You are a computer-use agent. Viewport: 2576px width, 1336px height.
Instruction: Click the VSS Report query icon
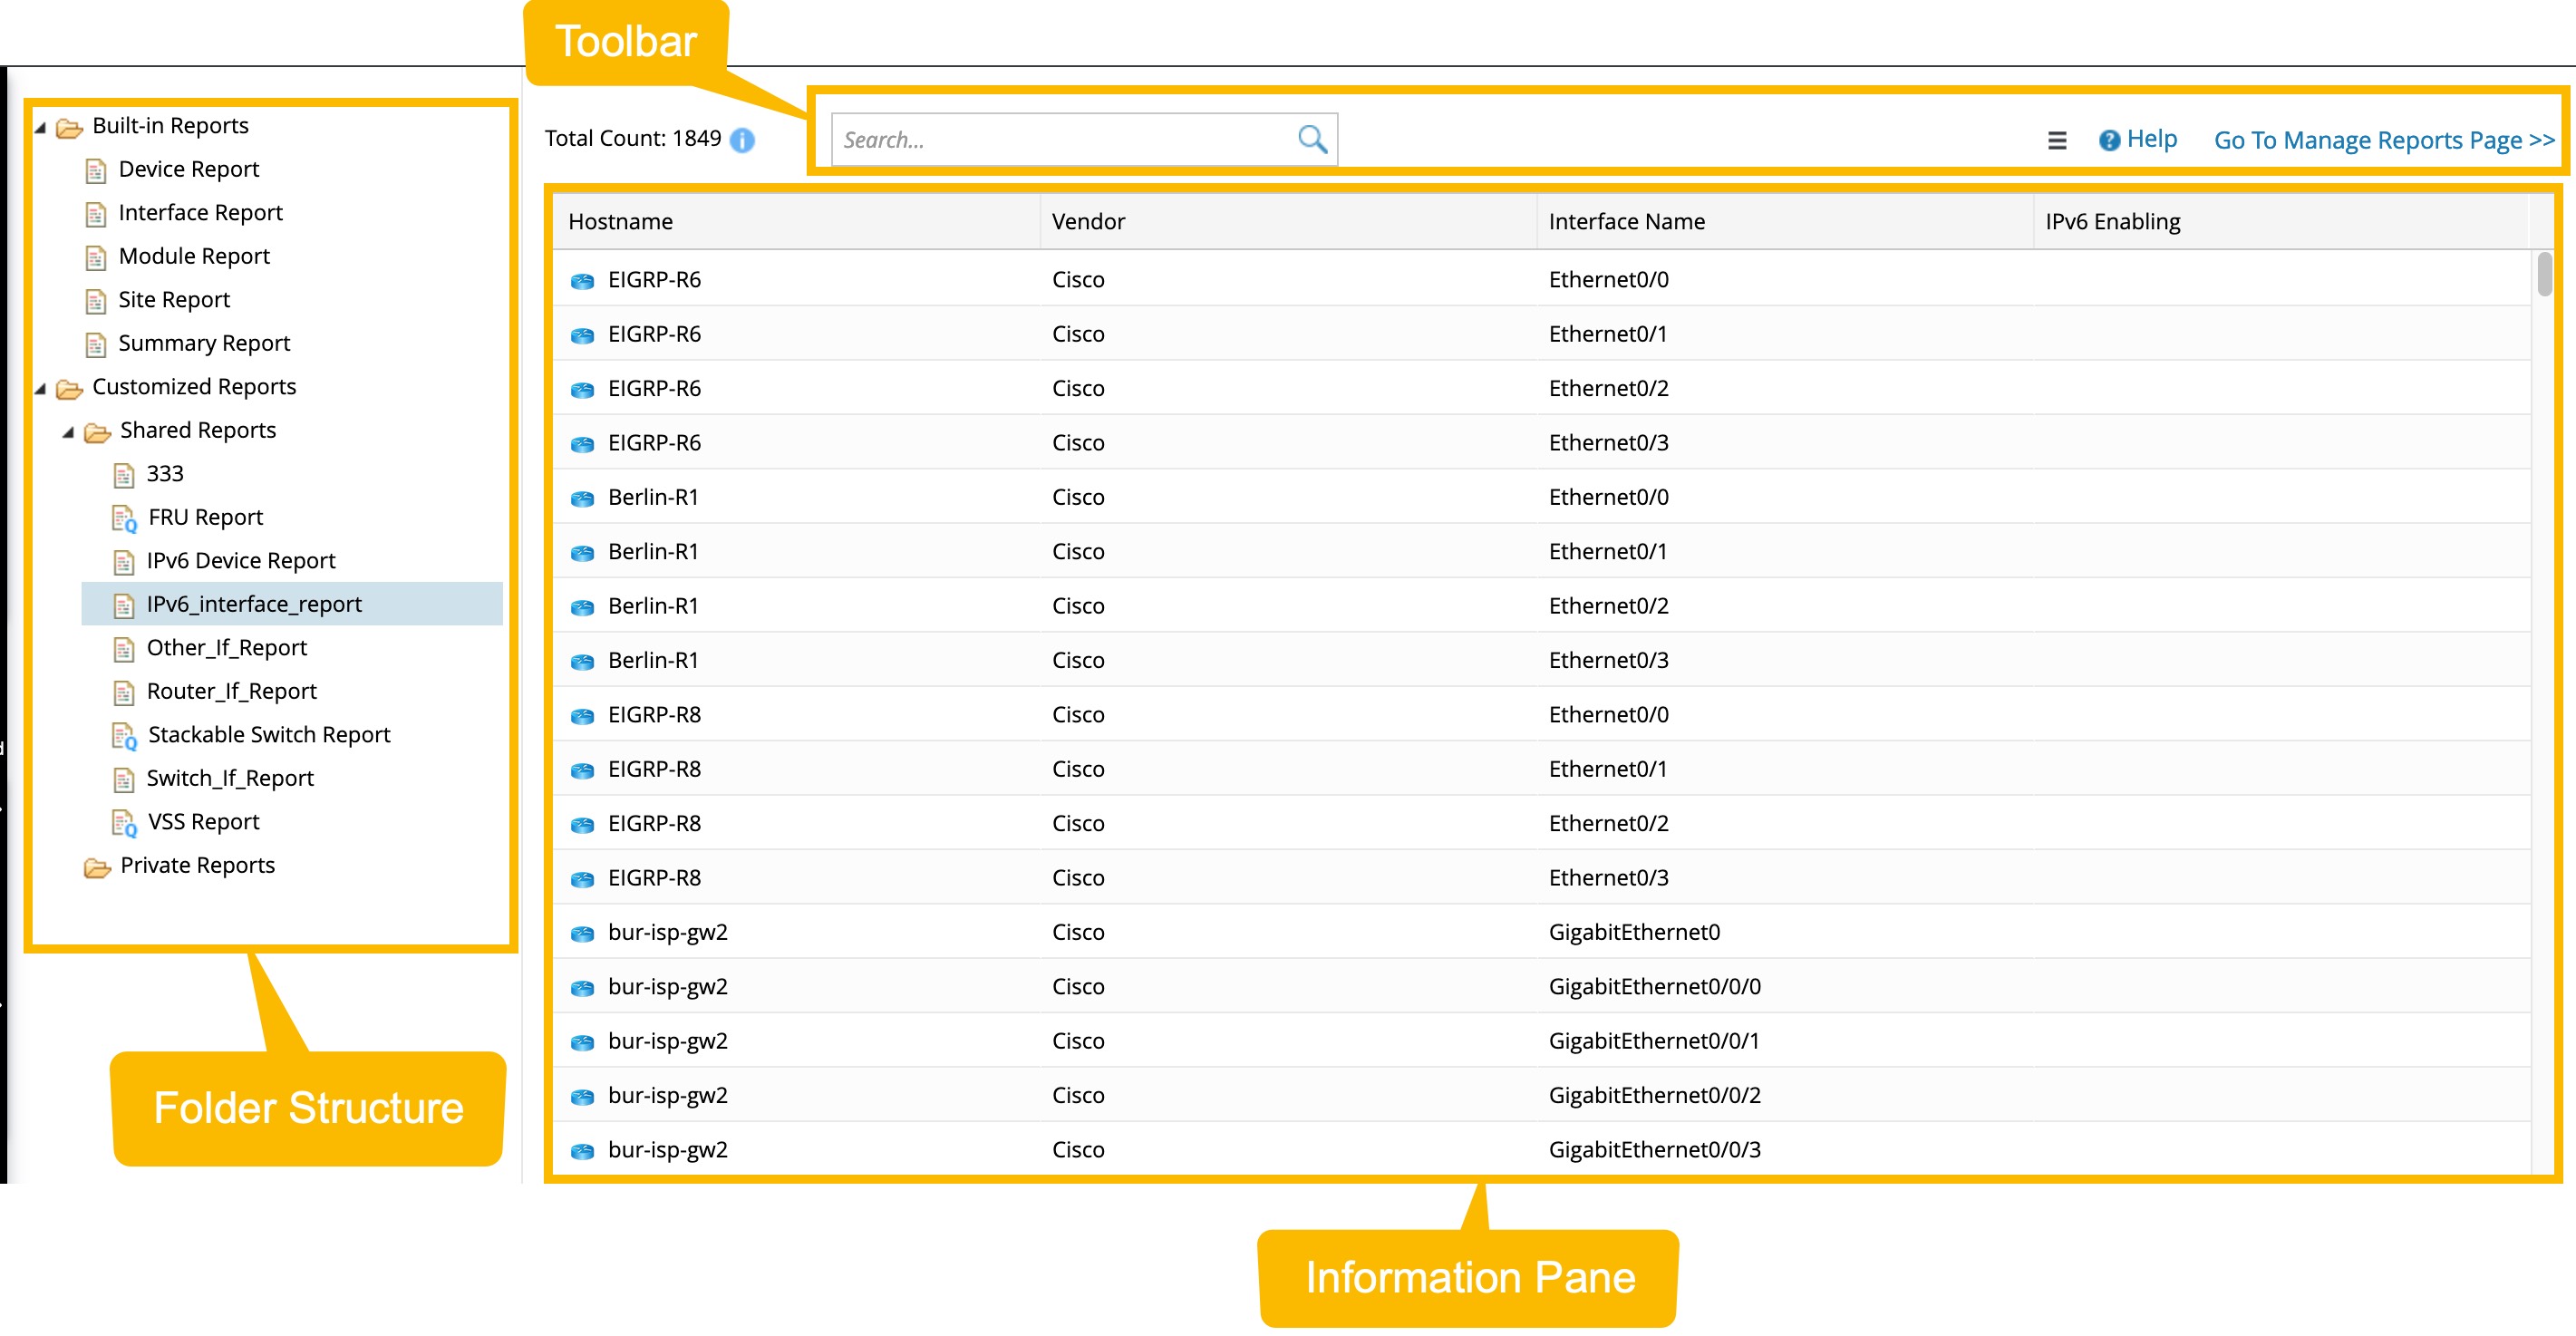(x=123, y=821)
